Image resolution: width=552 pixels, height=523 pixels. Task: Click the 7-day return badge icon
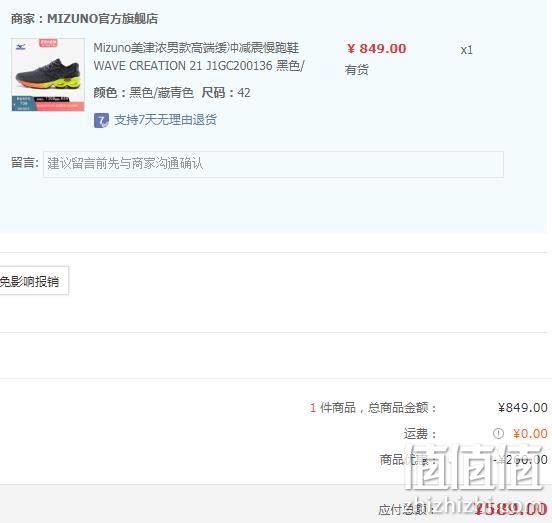[101, 120]
